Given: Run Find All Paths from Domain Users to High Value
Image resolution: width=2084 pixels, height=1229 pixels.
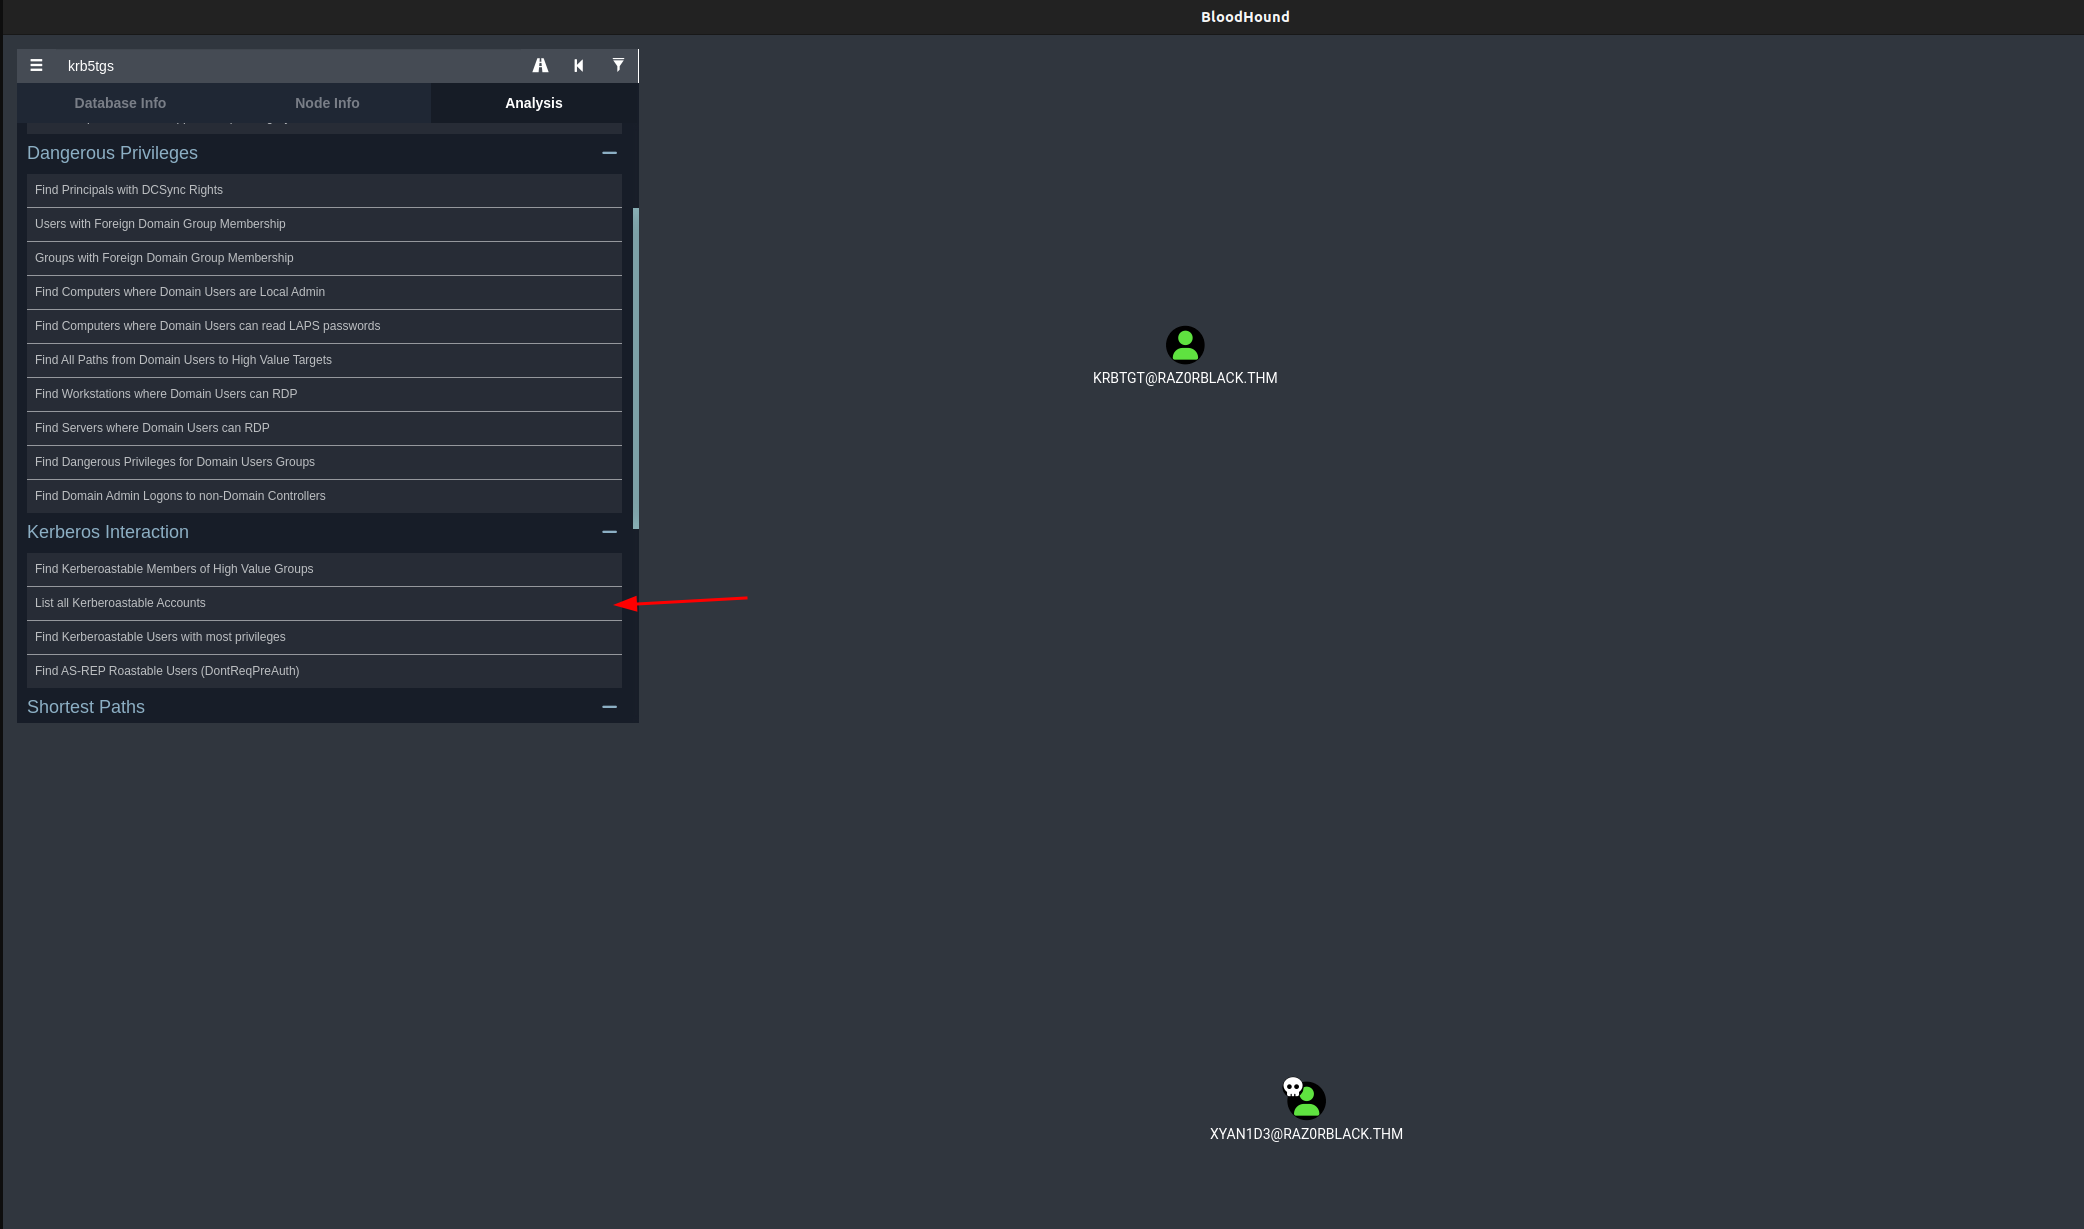Looking at the screenshot, I should tap(324, 360).
